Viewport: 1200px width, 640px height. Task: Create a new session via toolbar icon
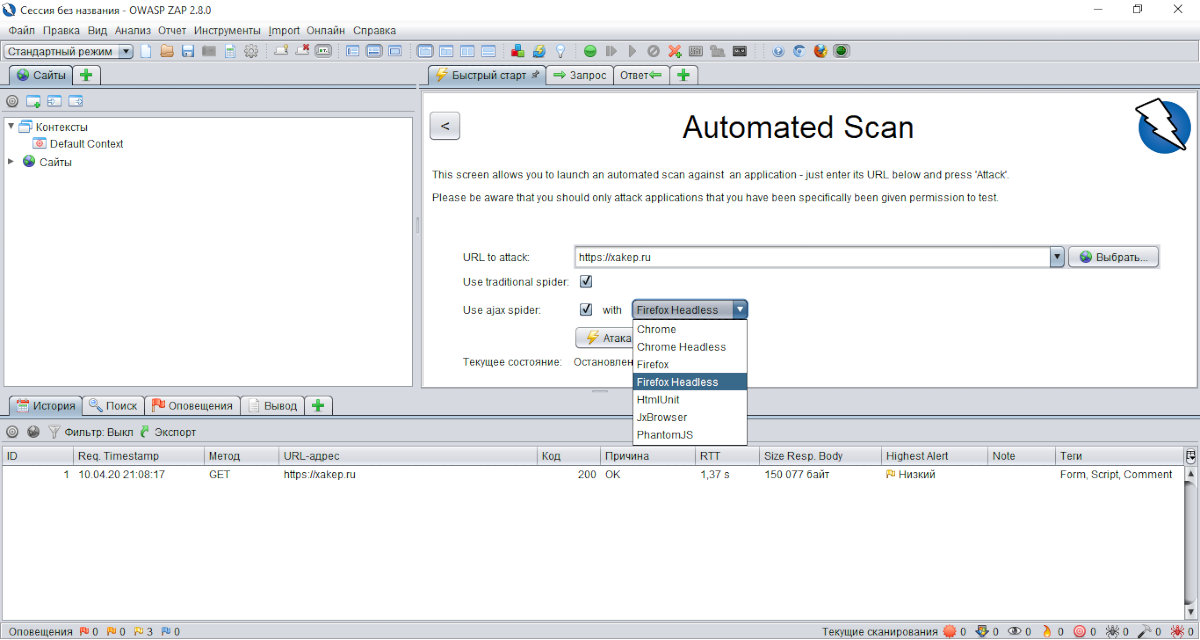pyautogui.click(x=146, y=51)
